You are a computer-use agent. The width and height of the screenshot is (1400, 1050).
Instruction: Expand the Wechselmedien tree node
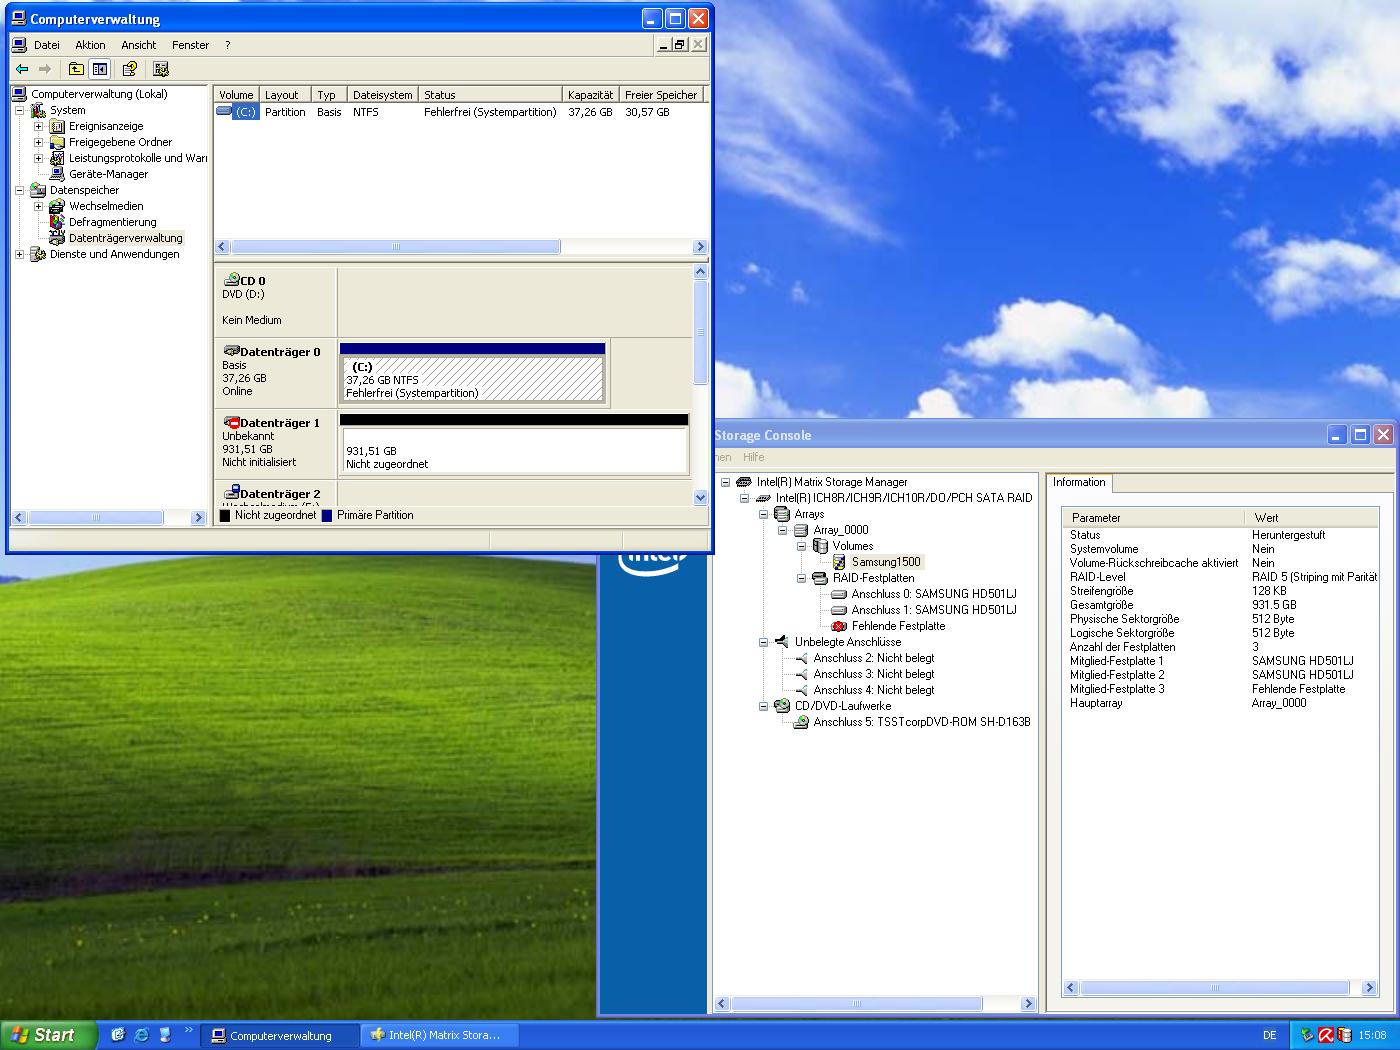[x=38, y=206]
